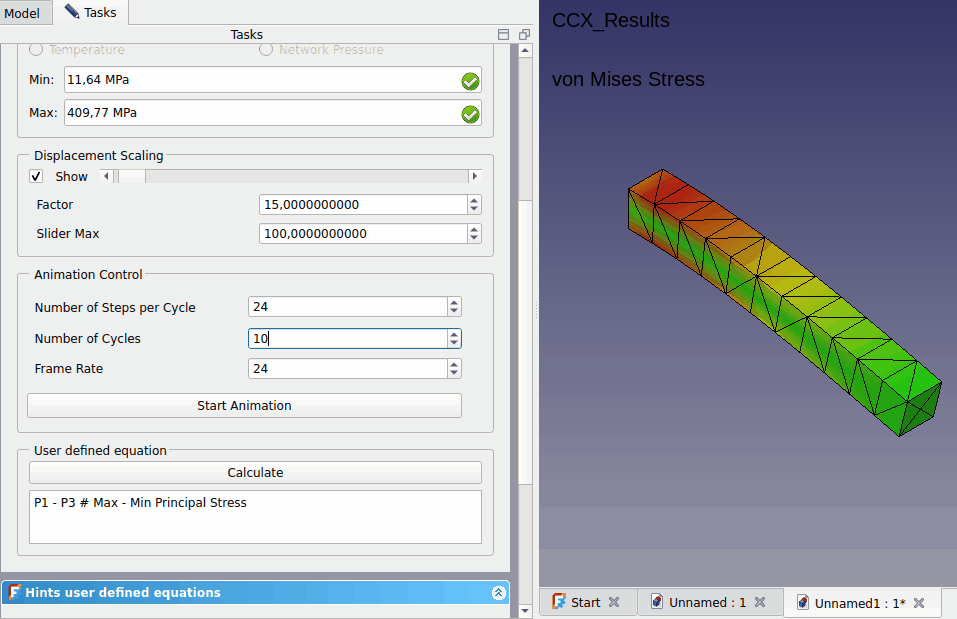957x619 pixels.
Task: Select the Temperature radio button
Action: click(x=37, y=49)
